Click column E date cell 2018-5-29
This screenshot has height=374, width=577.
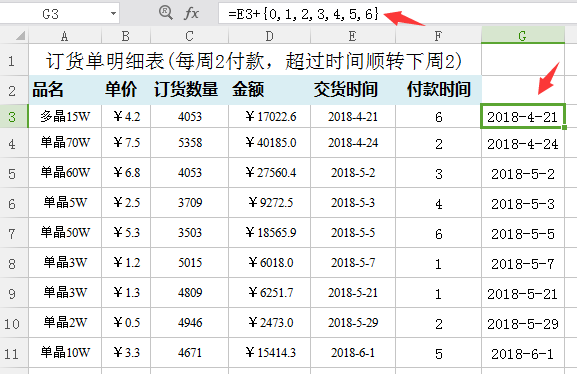click(353, 323)
